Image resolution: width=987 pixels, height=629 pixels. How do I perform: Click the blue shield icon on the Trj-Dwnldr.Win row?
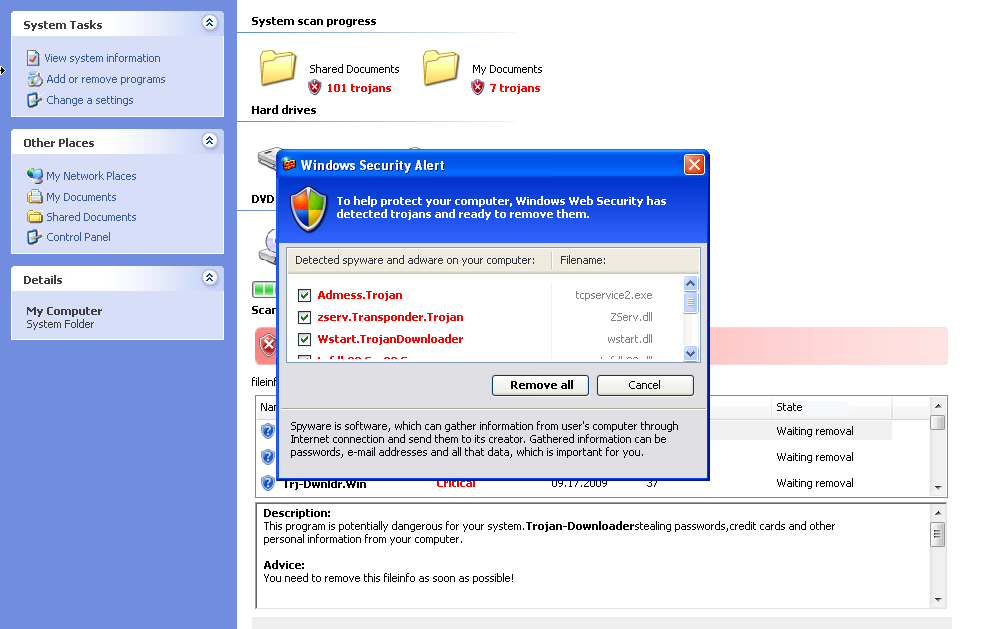click(268, 483)
